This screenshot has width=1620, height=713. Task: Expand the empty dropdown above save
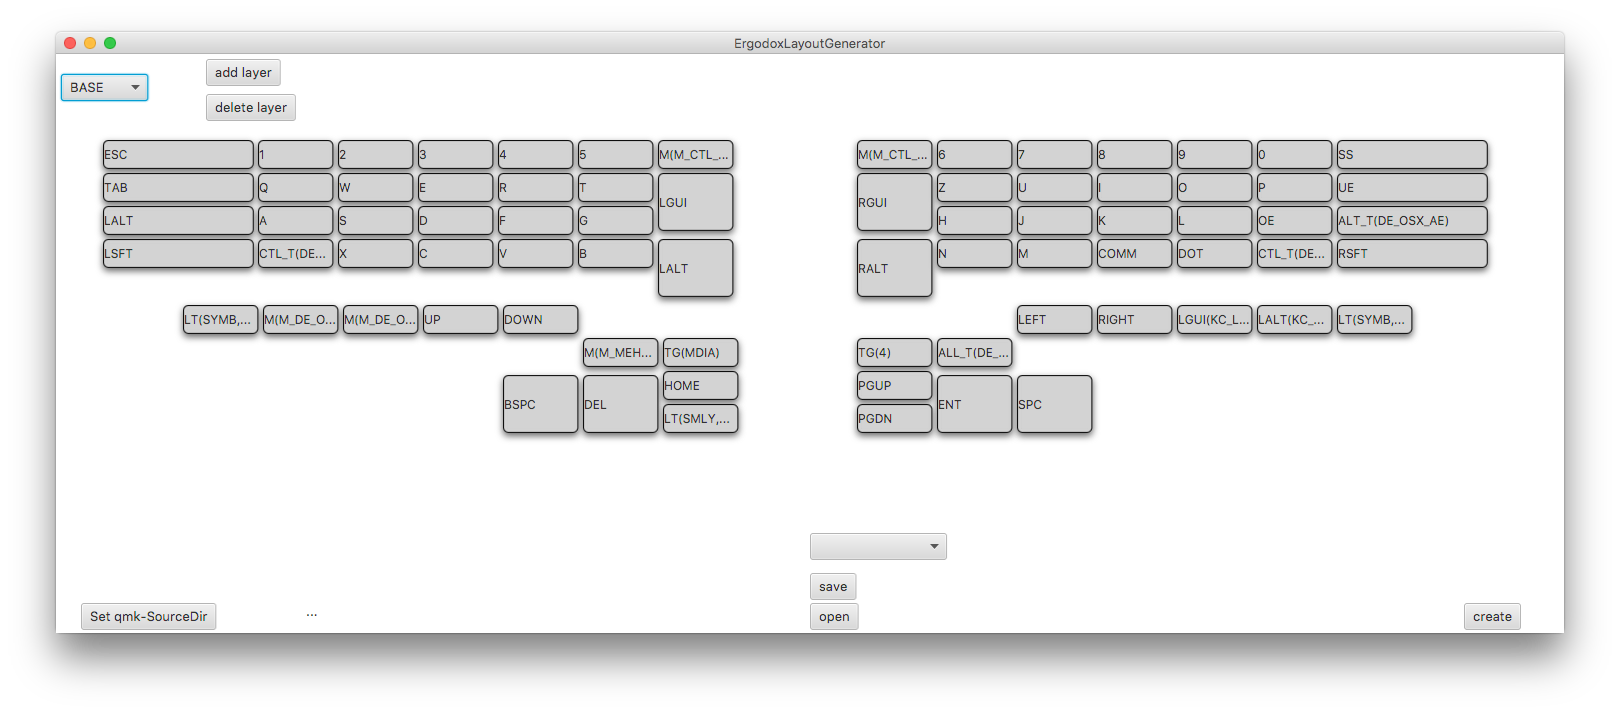tap(877, 546)
